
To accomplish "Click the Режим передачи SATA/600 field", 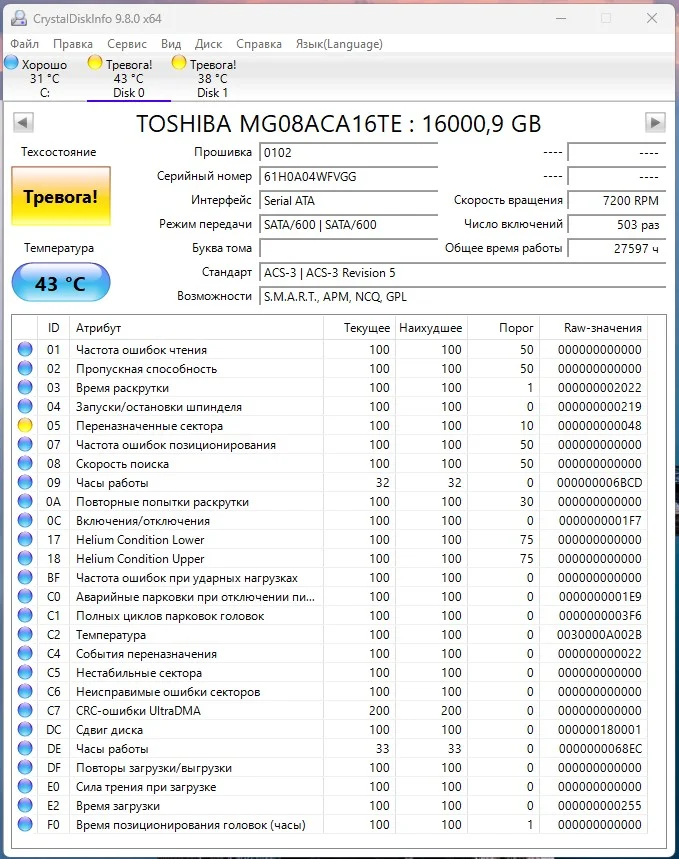I will tap(349, 225).
